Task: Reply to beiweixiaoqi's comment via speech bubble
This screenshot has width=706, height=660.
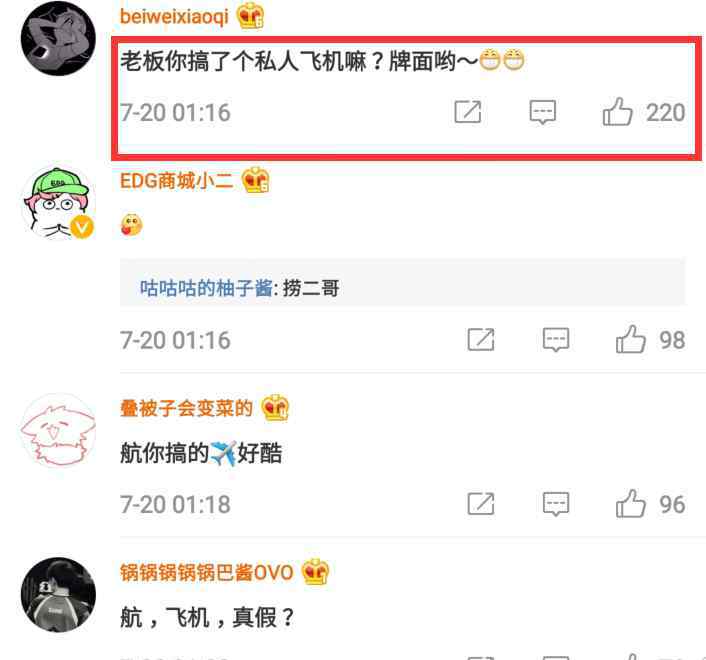Action: tap(543, 112)
